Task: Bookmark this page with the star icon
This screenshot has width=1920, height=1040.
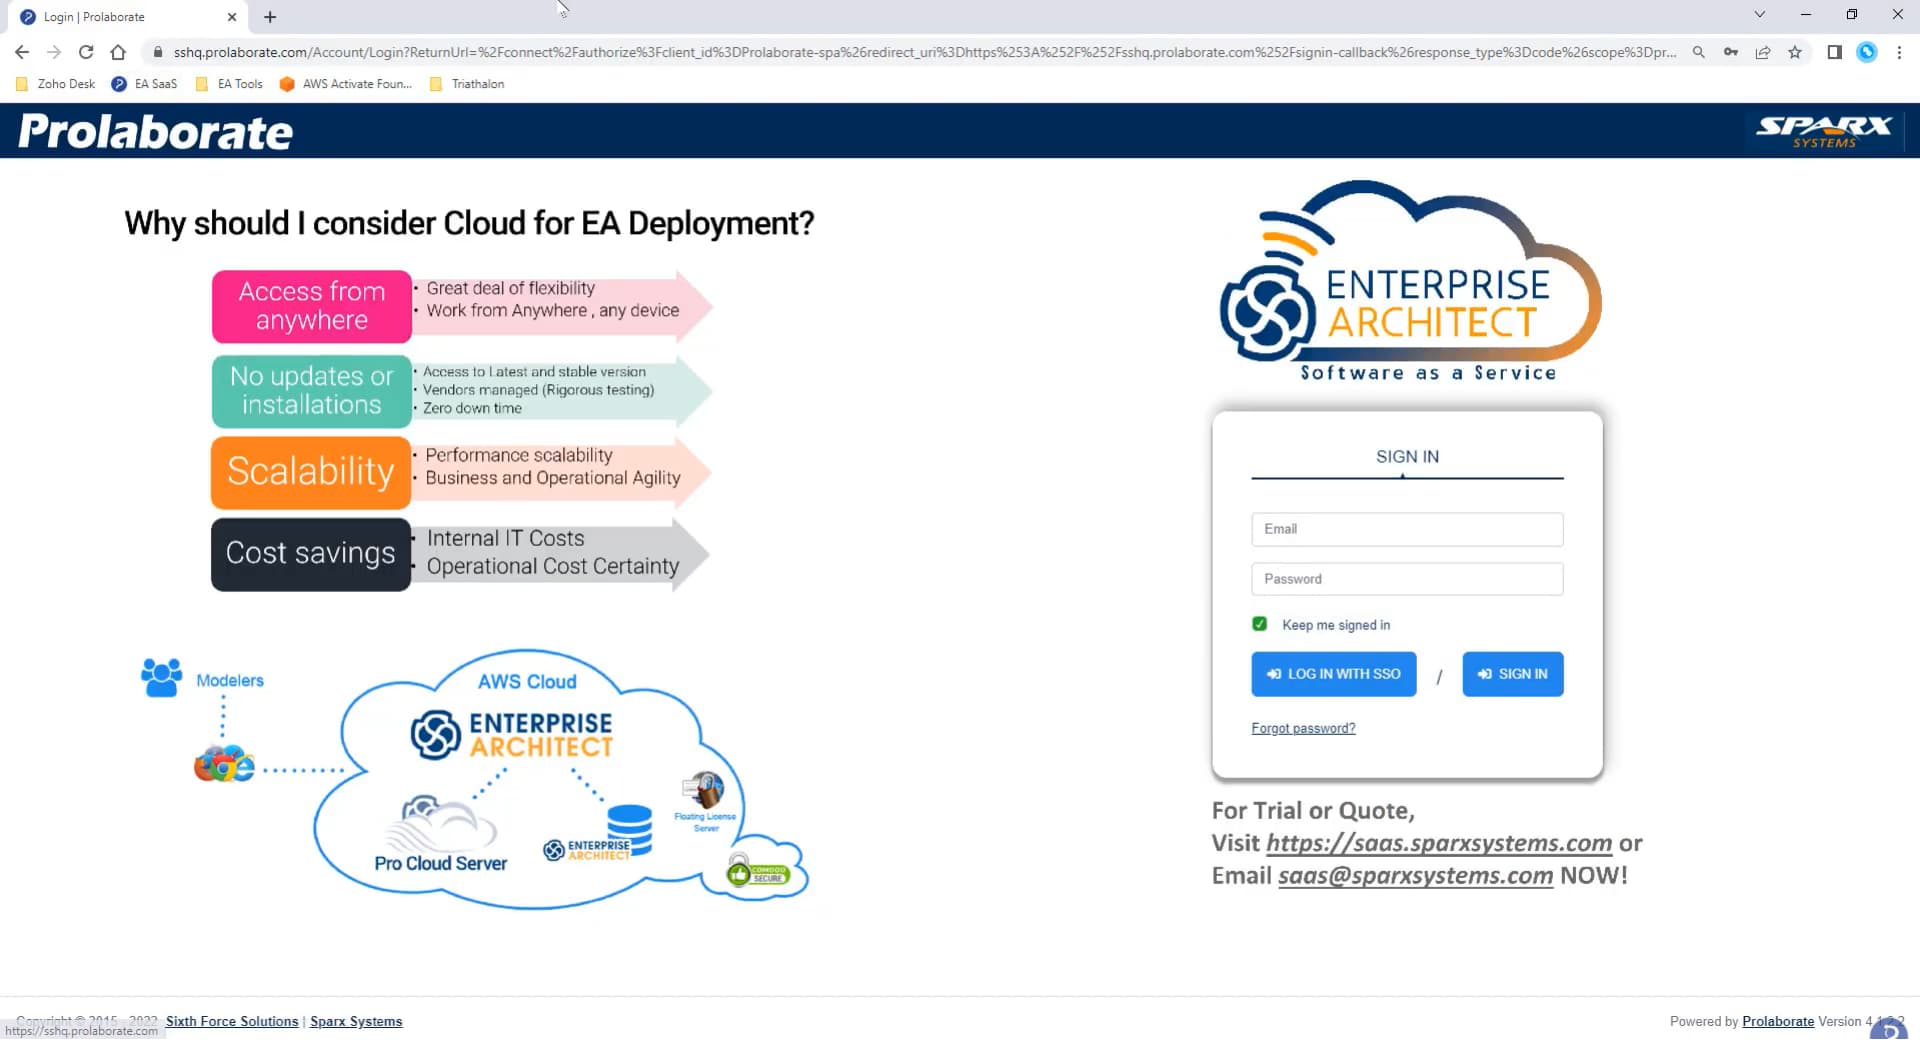Action: click(x=1795, y=52)
